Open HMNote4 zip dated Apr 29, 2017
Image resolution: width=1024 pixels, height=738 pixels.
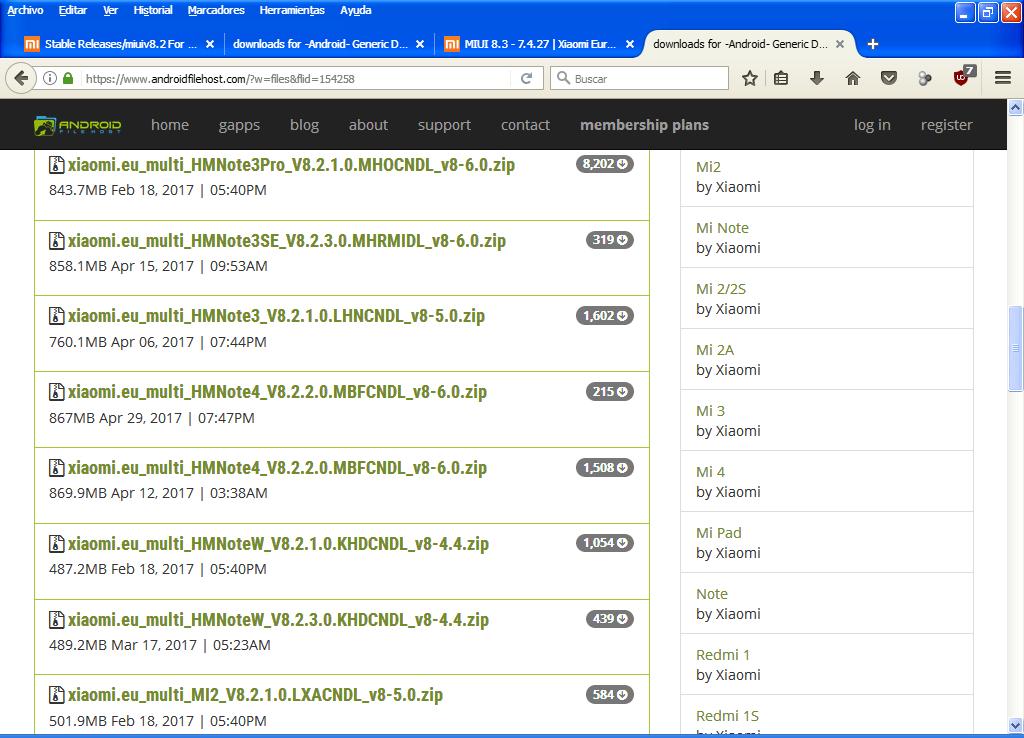coord(278,392)
